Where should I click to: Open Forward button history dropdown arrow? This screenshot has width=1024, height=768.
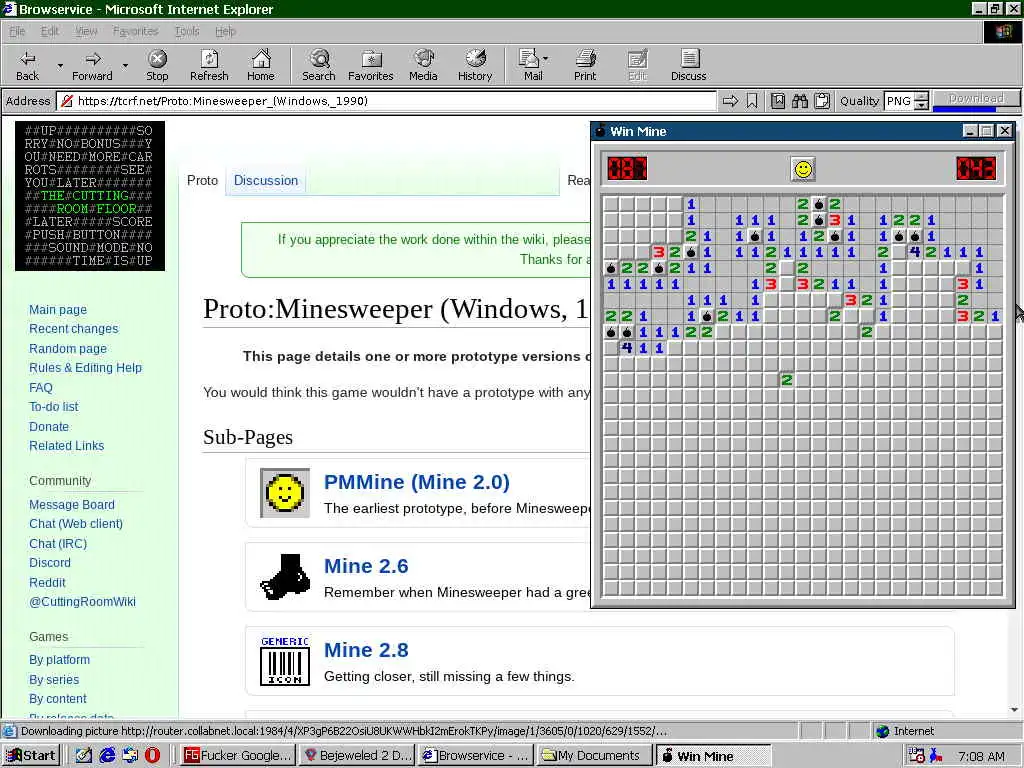125,65
